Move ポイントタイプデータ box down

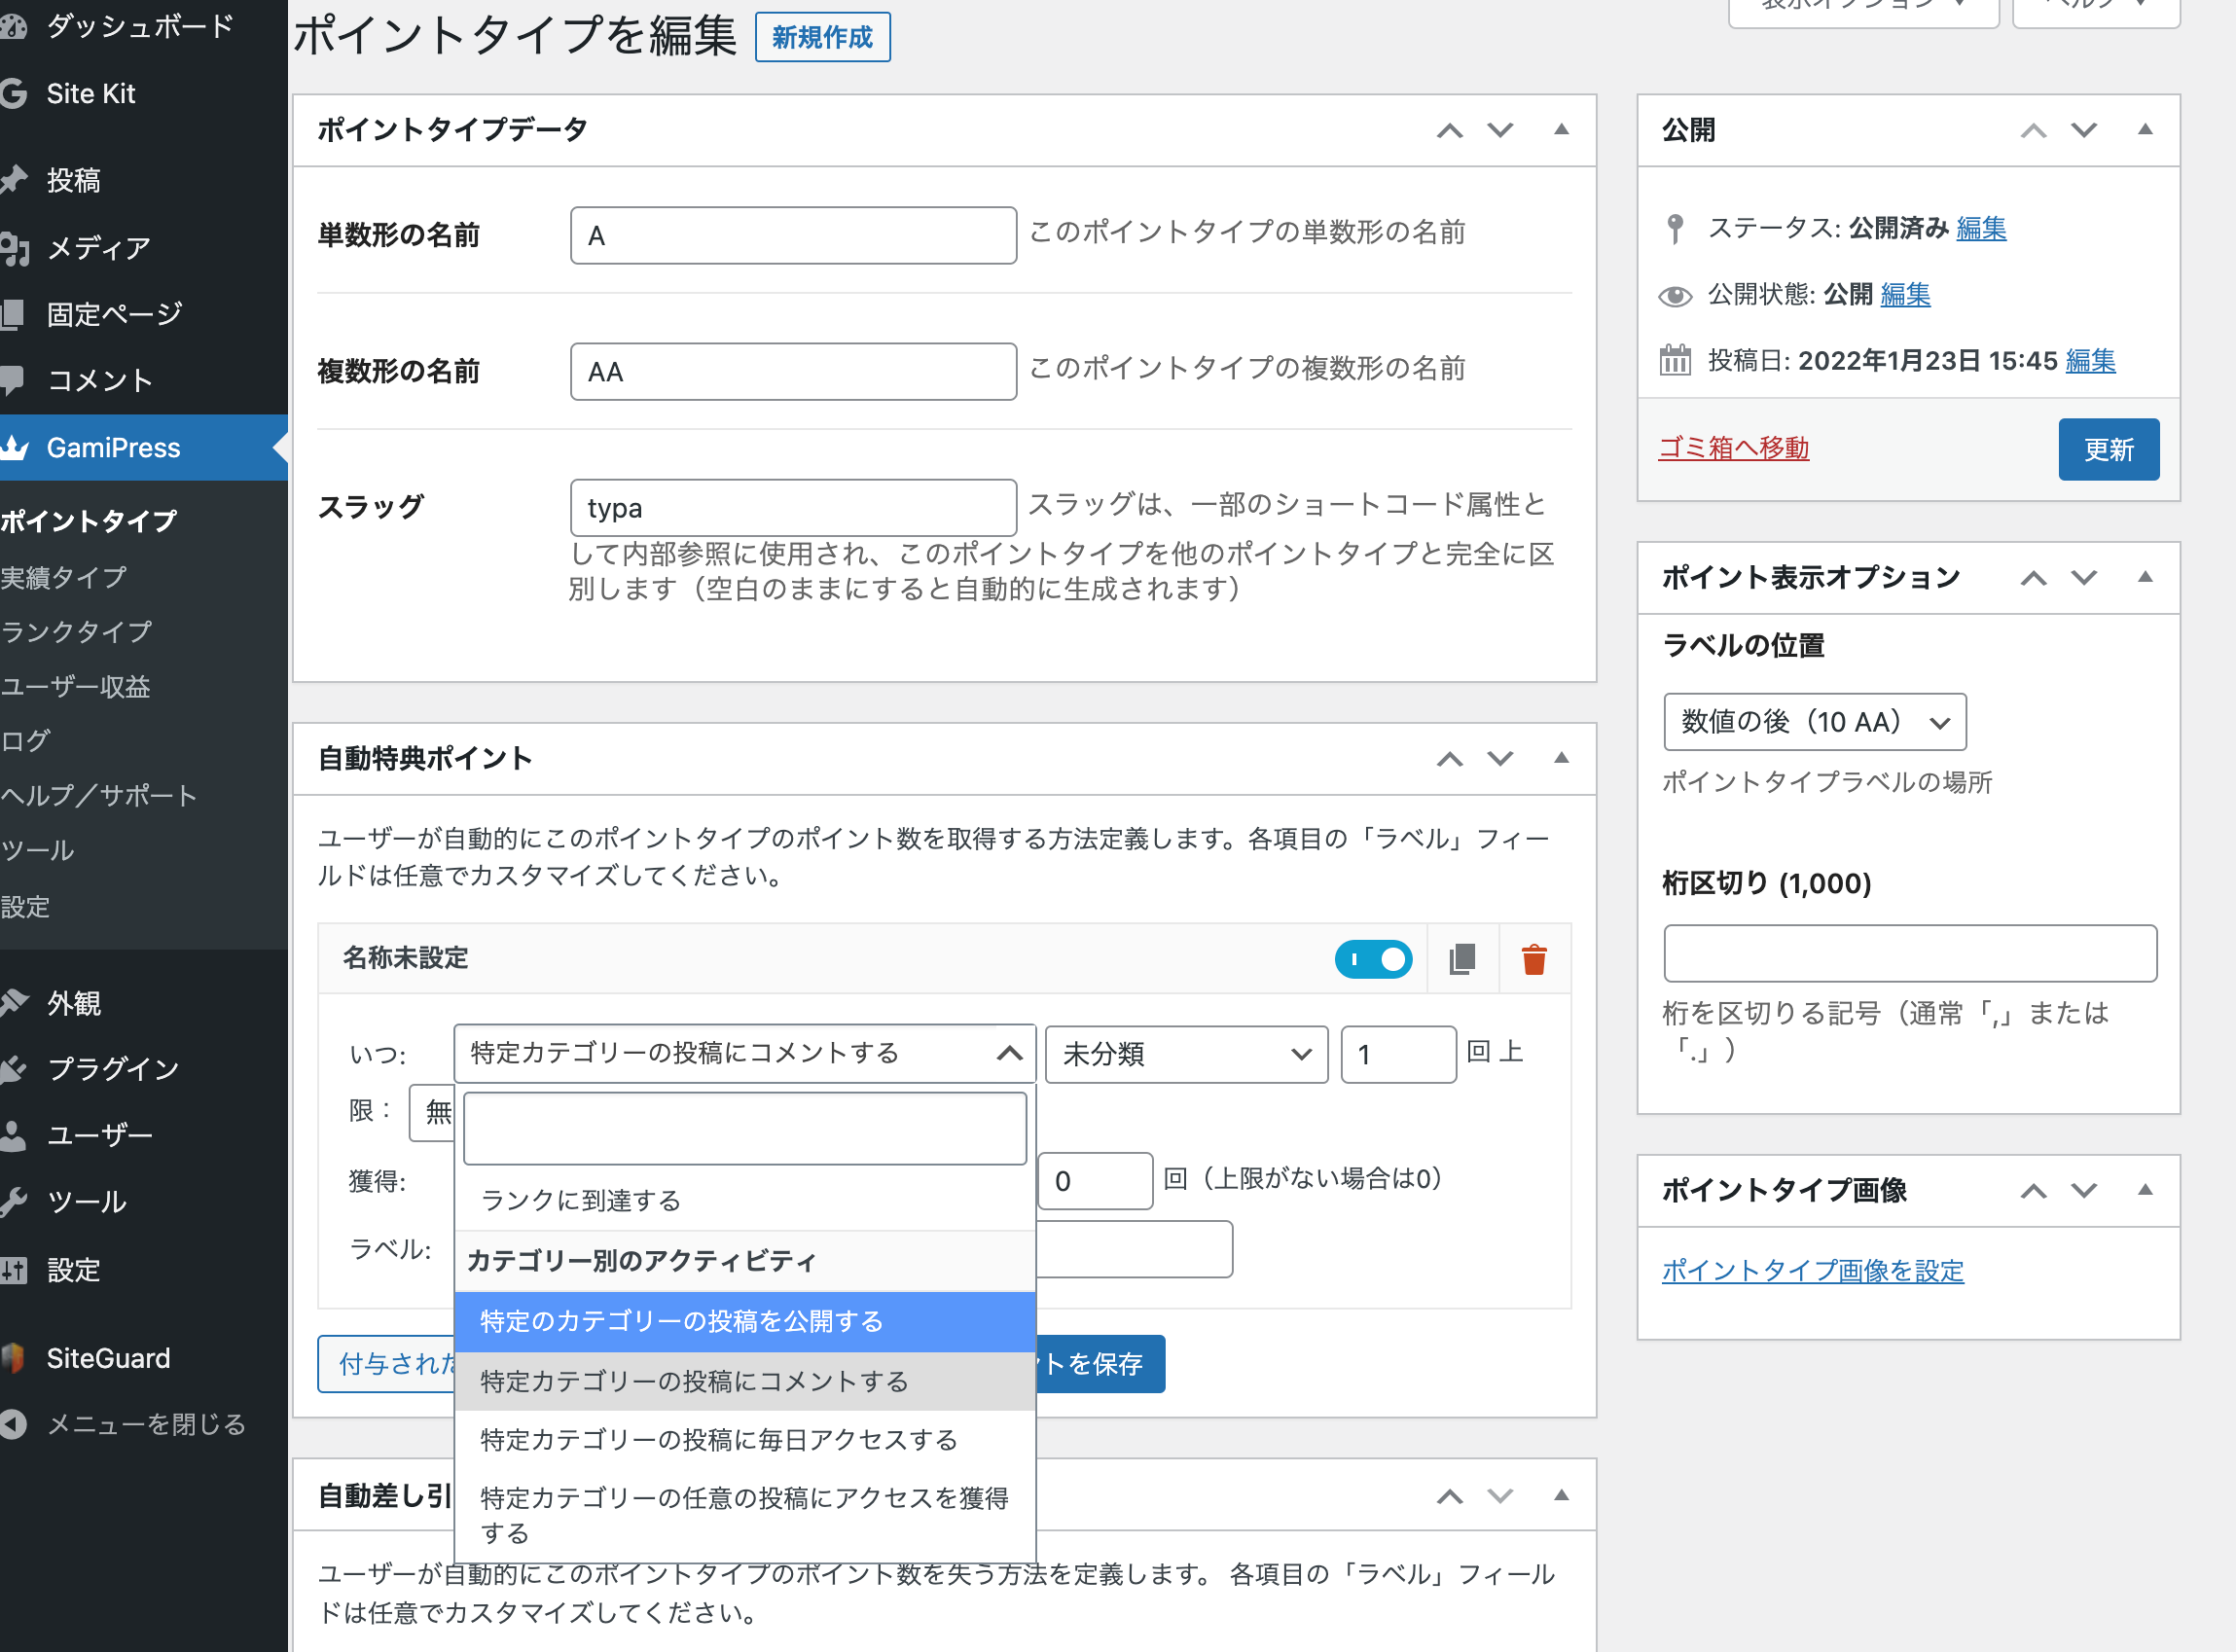point(1500,130)
